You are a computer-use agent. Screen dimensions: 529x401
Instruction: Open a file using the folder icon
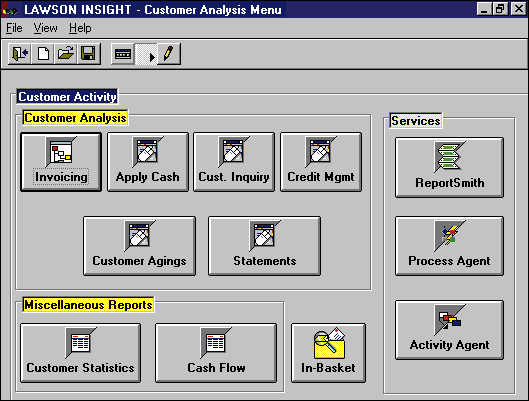pyautogui.click(x=65, y=54)
